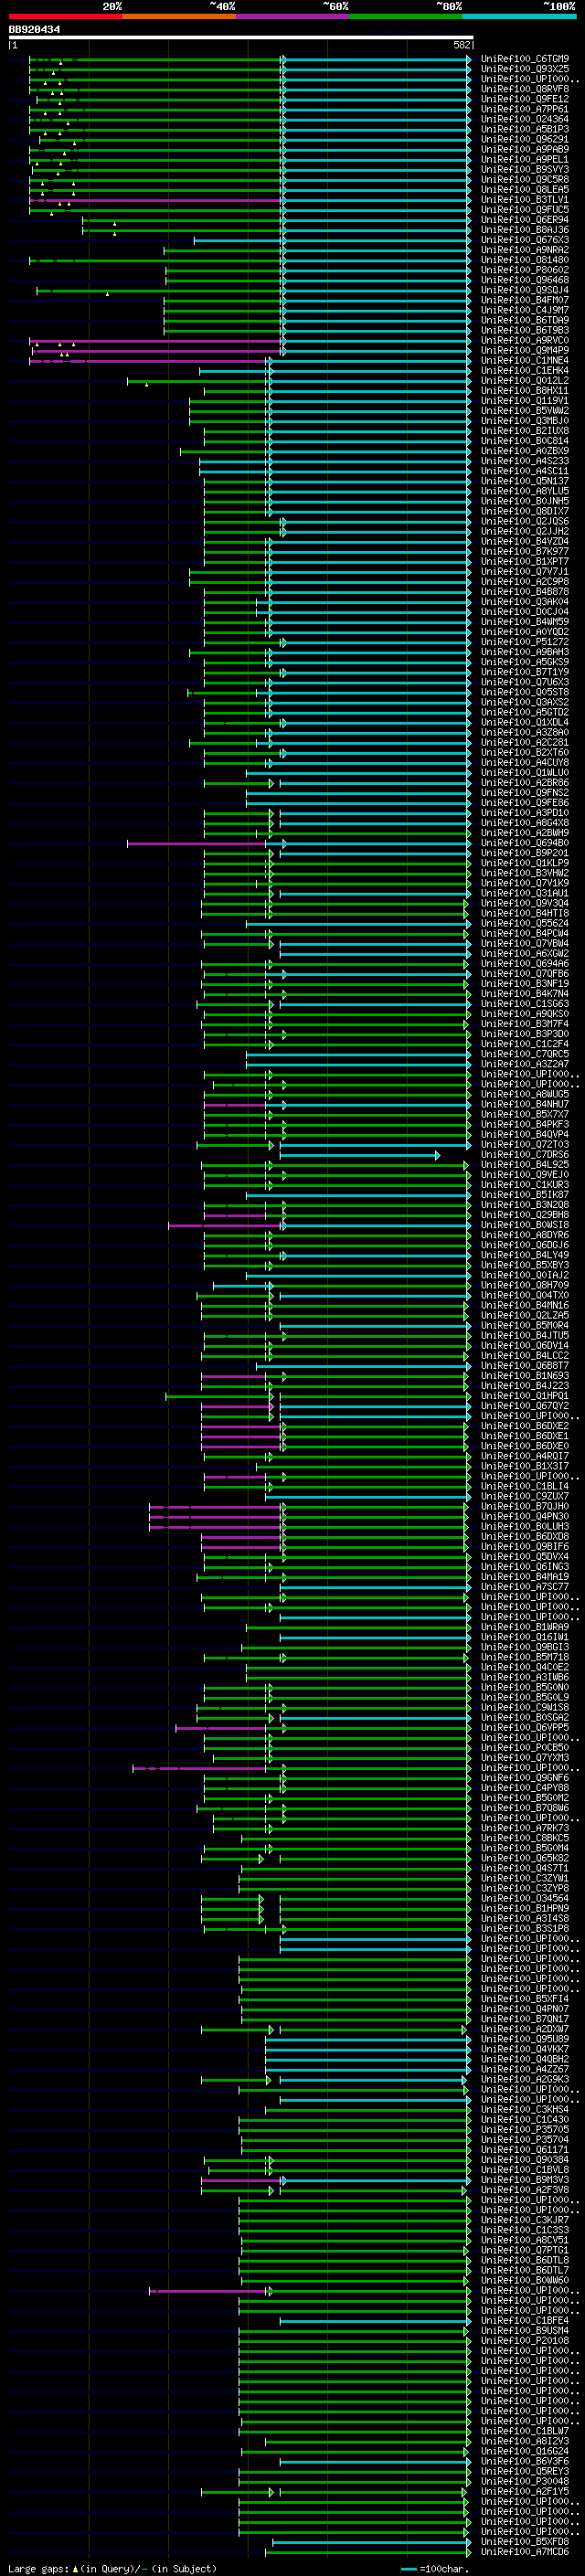
Task: Select label UniRef100_B2IUX8
Action: (x=525, y=431)
